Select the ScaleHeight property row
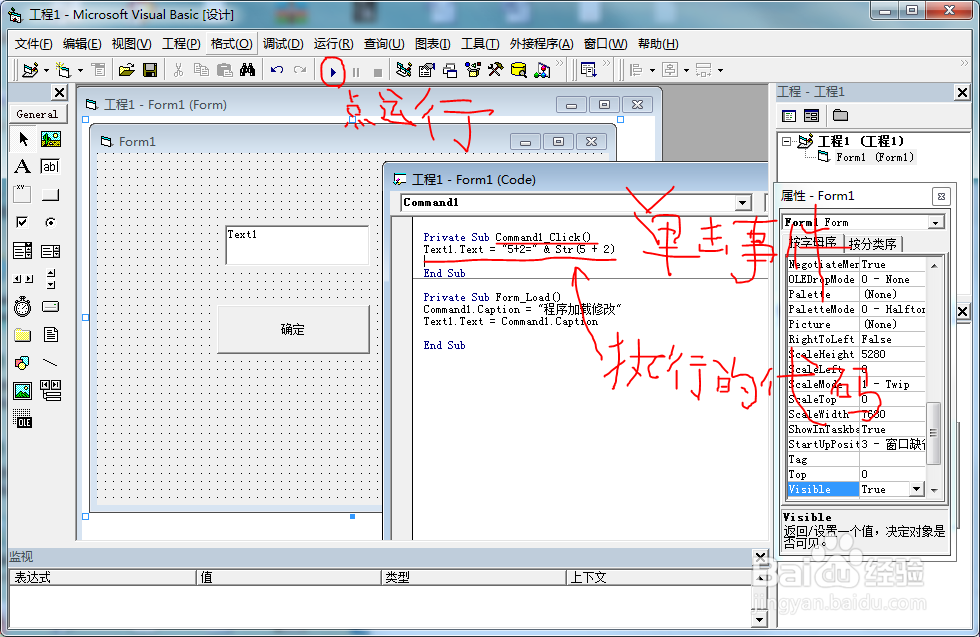The image size is (980, 637). coord(855,354)
